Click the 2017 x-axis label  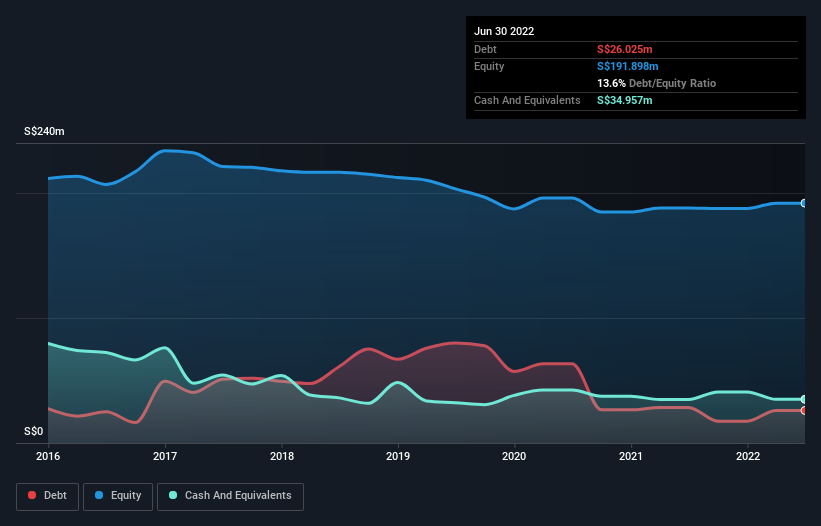pos(165,456)
